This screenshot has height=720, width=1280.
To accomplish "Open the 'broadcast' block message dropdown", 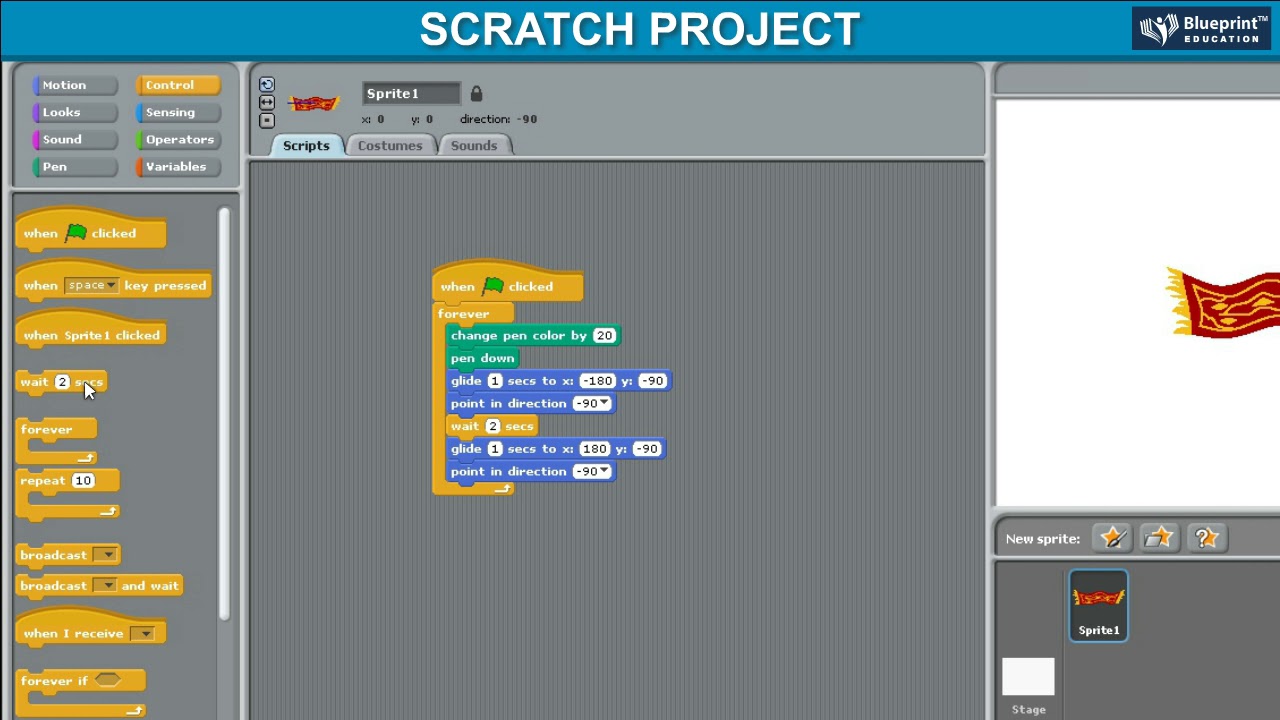I will [106, 555].
